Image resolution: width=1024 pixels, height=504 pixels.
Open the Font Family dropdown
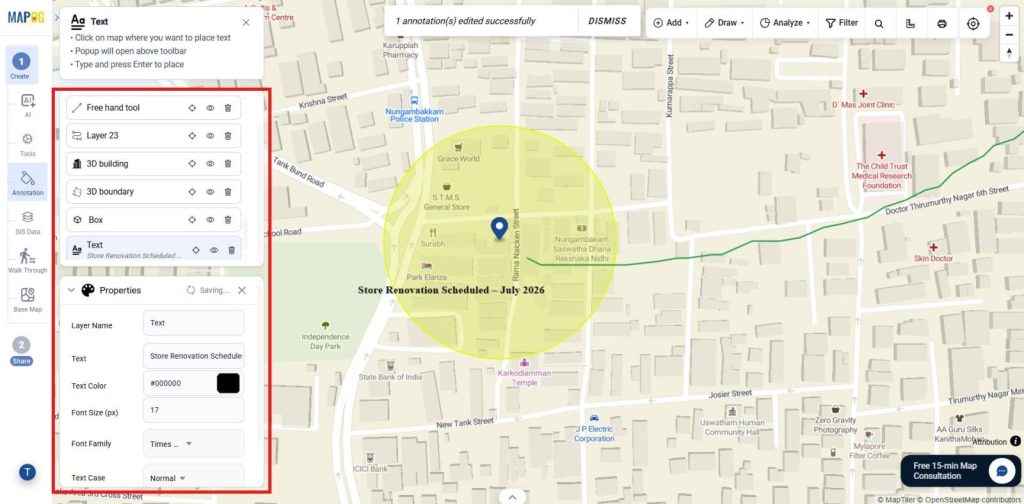pyautogui.click(x=193, y=443)
